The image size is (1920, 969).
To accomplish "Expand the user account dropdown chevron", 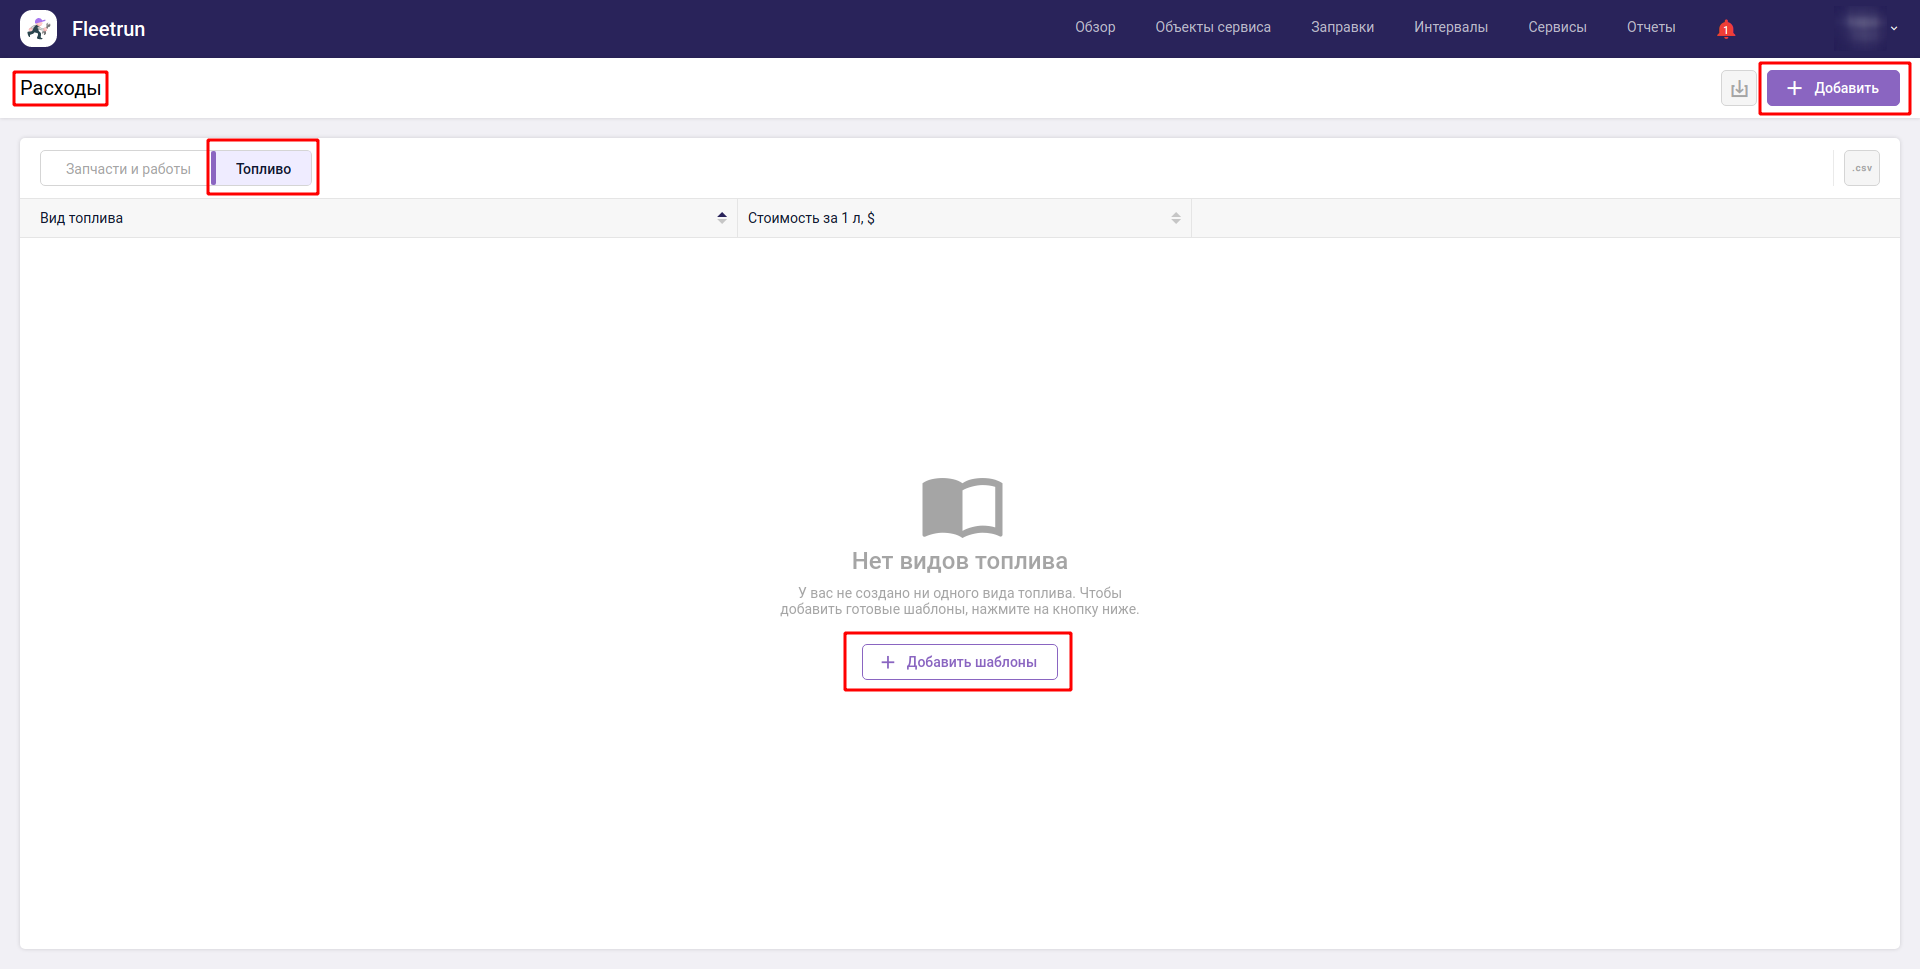I will click(x=1894, y=29).
